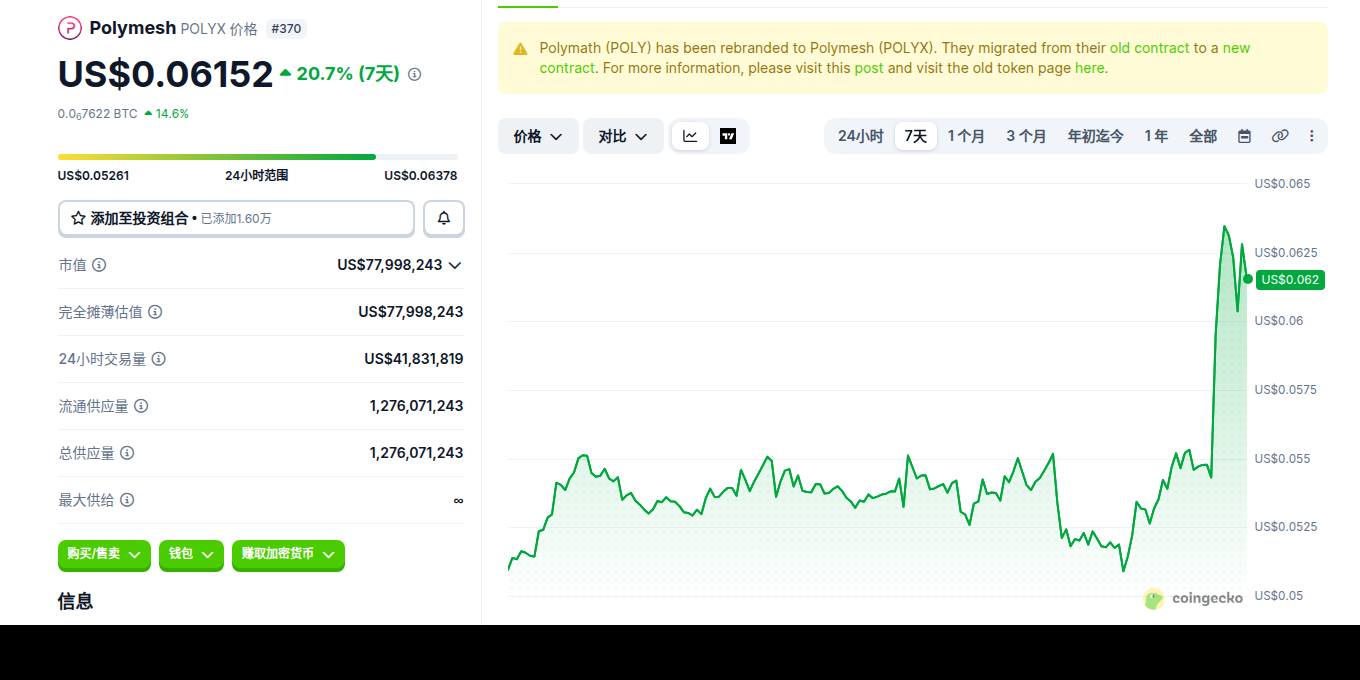Screen dimensions: 1360x680
Task: Open info icon beside 最大供给
Action: (x=127, y=500)
